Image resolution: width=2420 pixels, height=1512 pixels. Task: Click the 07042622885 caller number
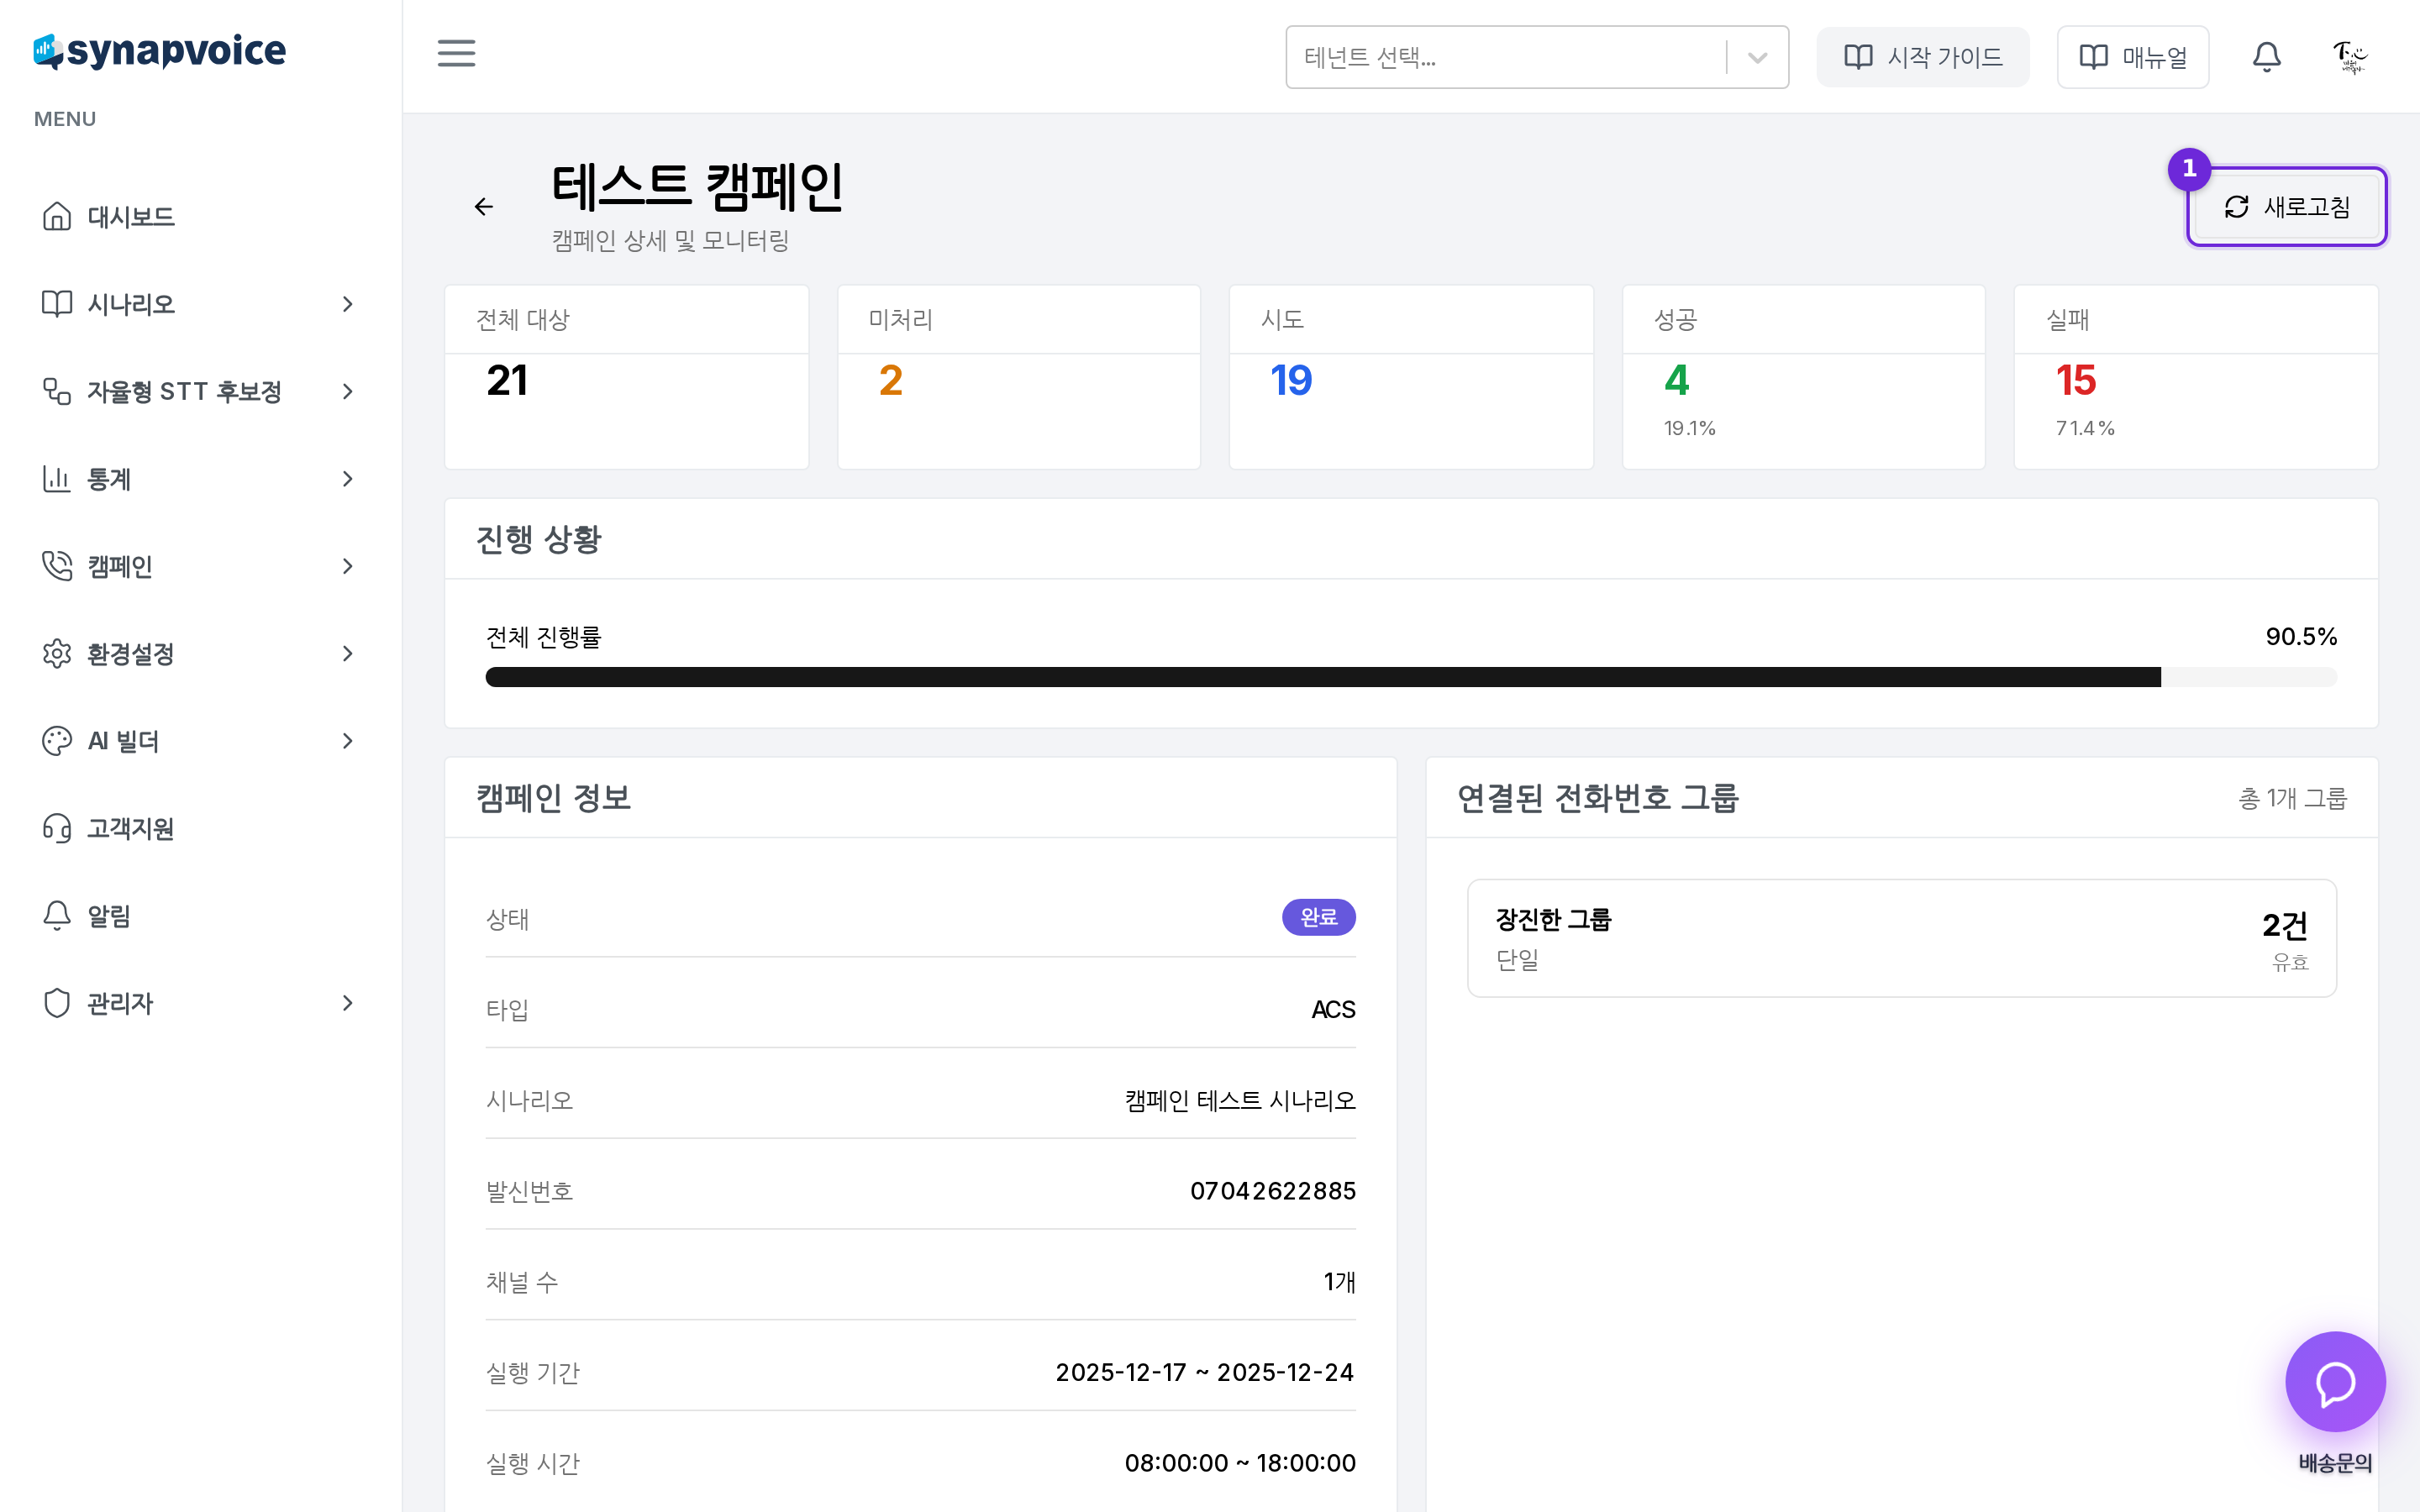[1272, 1191]
